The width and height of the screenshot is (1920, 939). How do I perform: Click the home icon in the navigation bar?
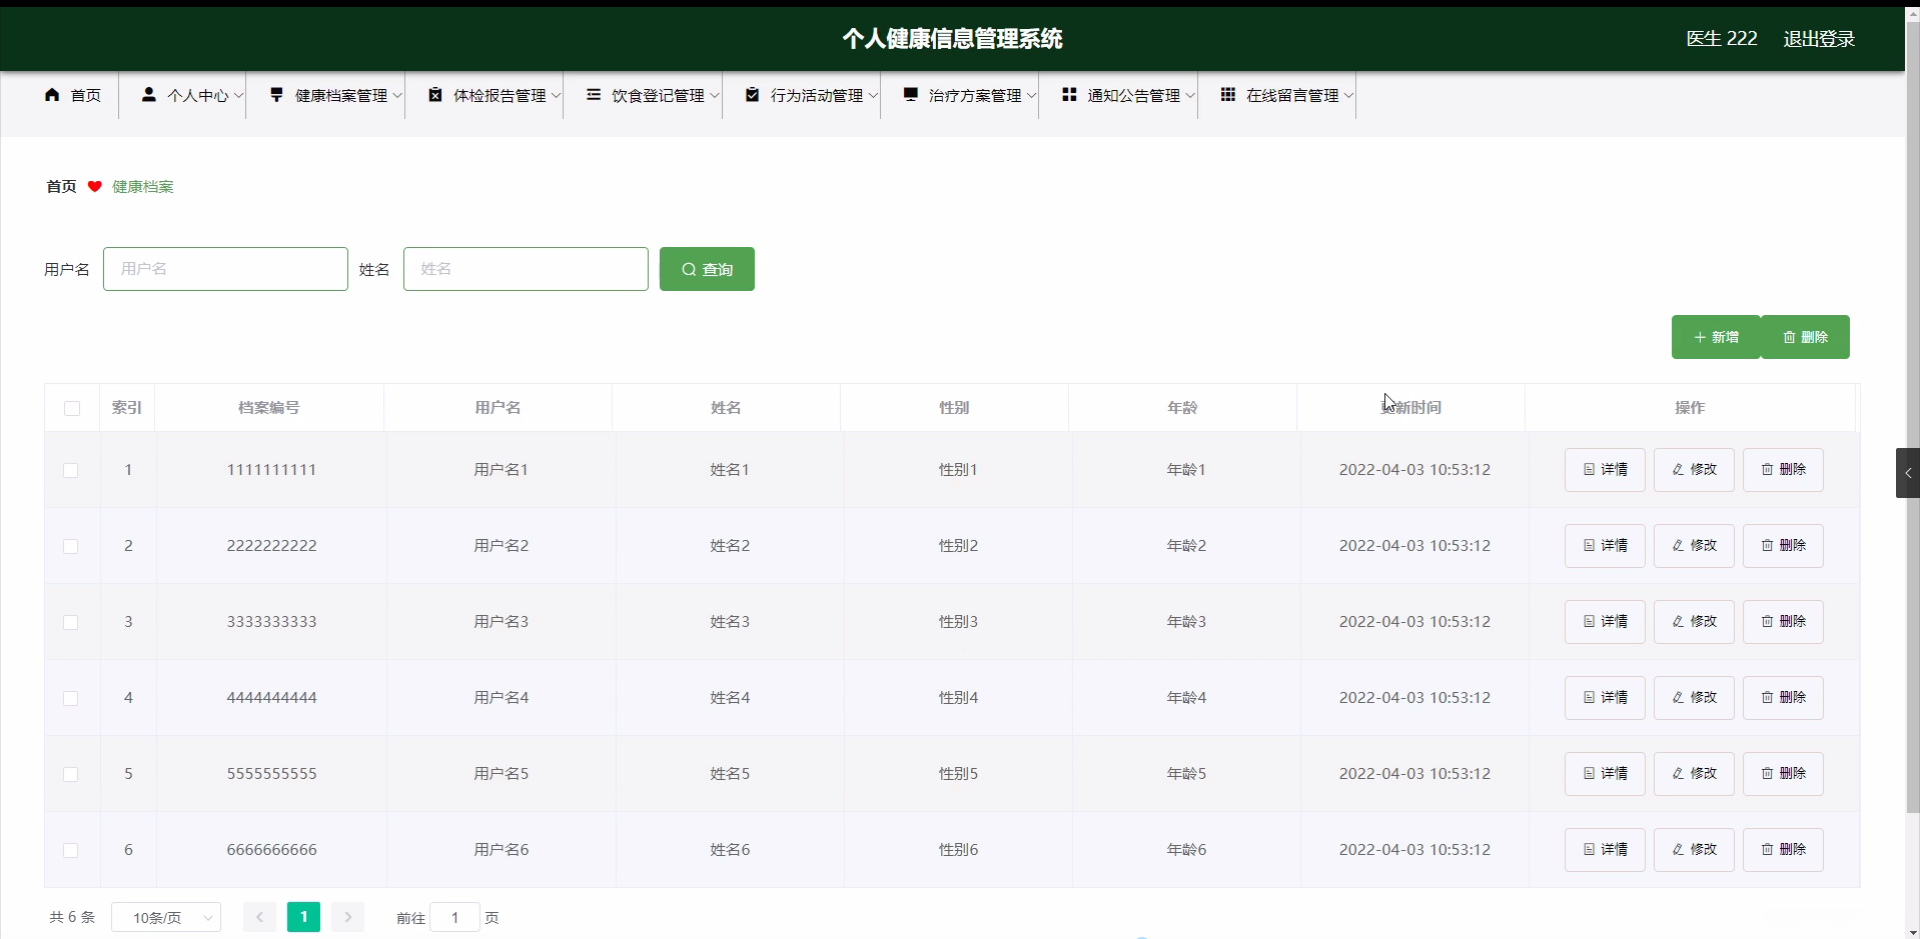click(52, 95)
